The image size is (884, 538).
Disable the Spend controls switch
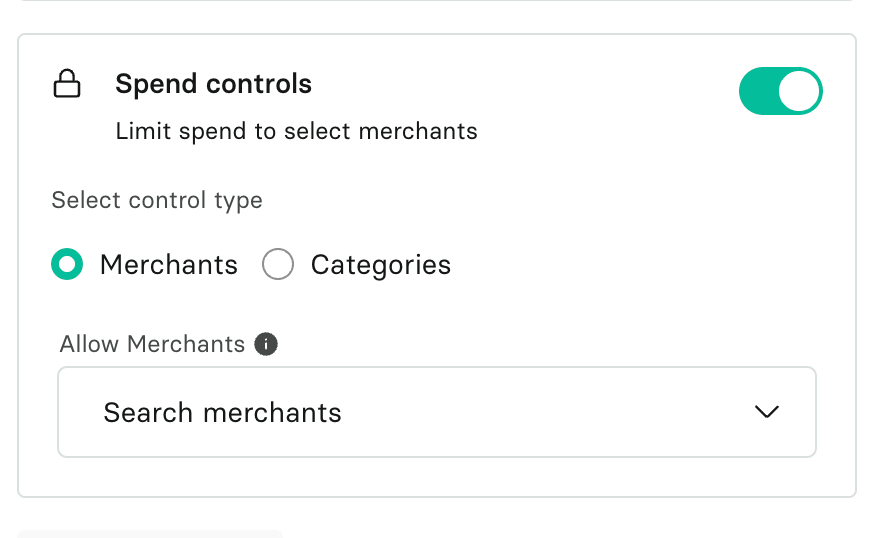780,92
